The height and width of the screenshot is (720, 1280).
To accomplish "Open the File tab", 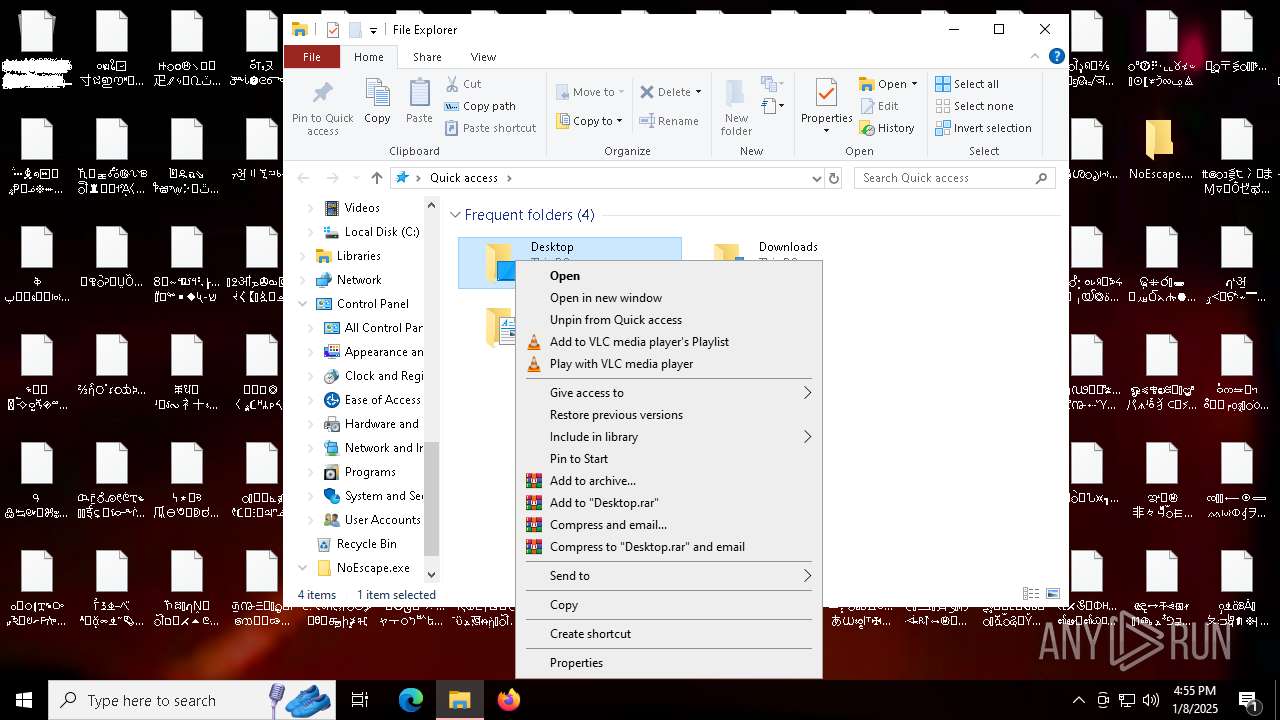I will 312,57.
